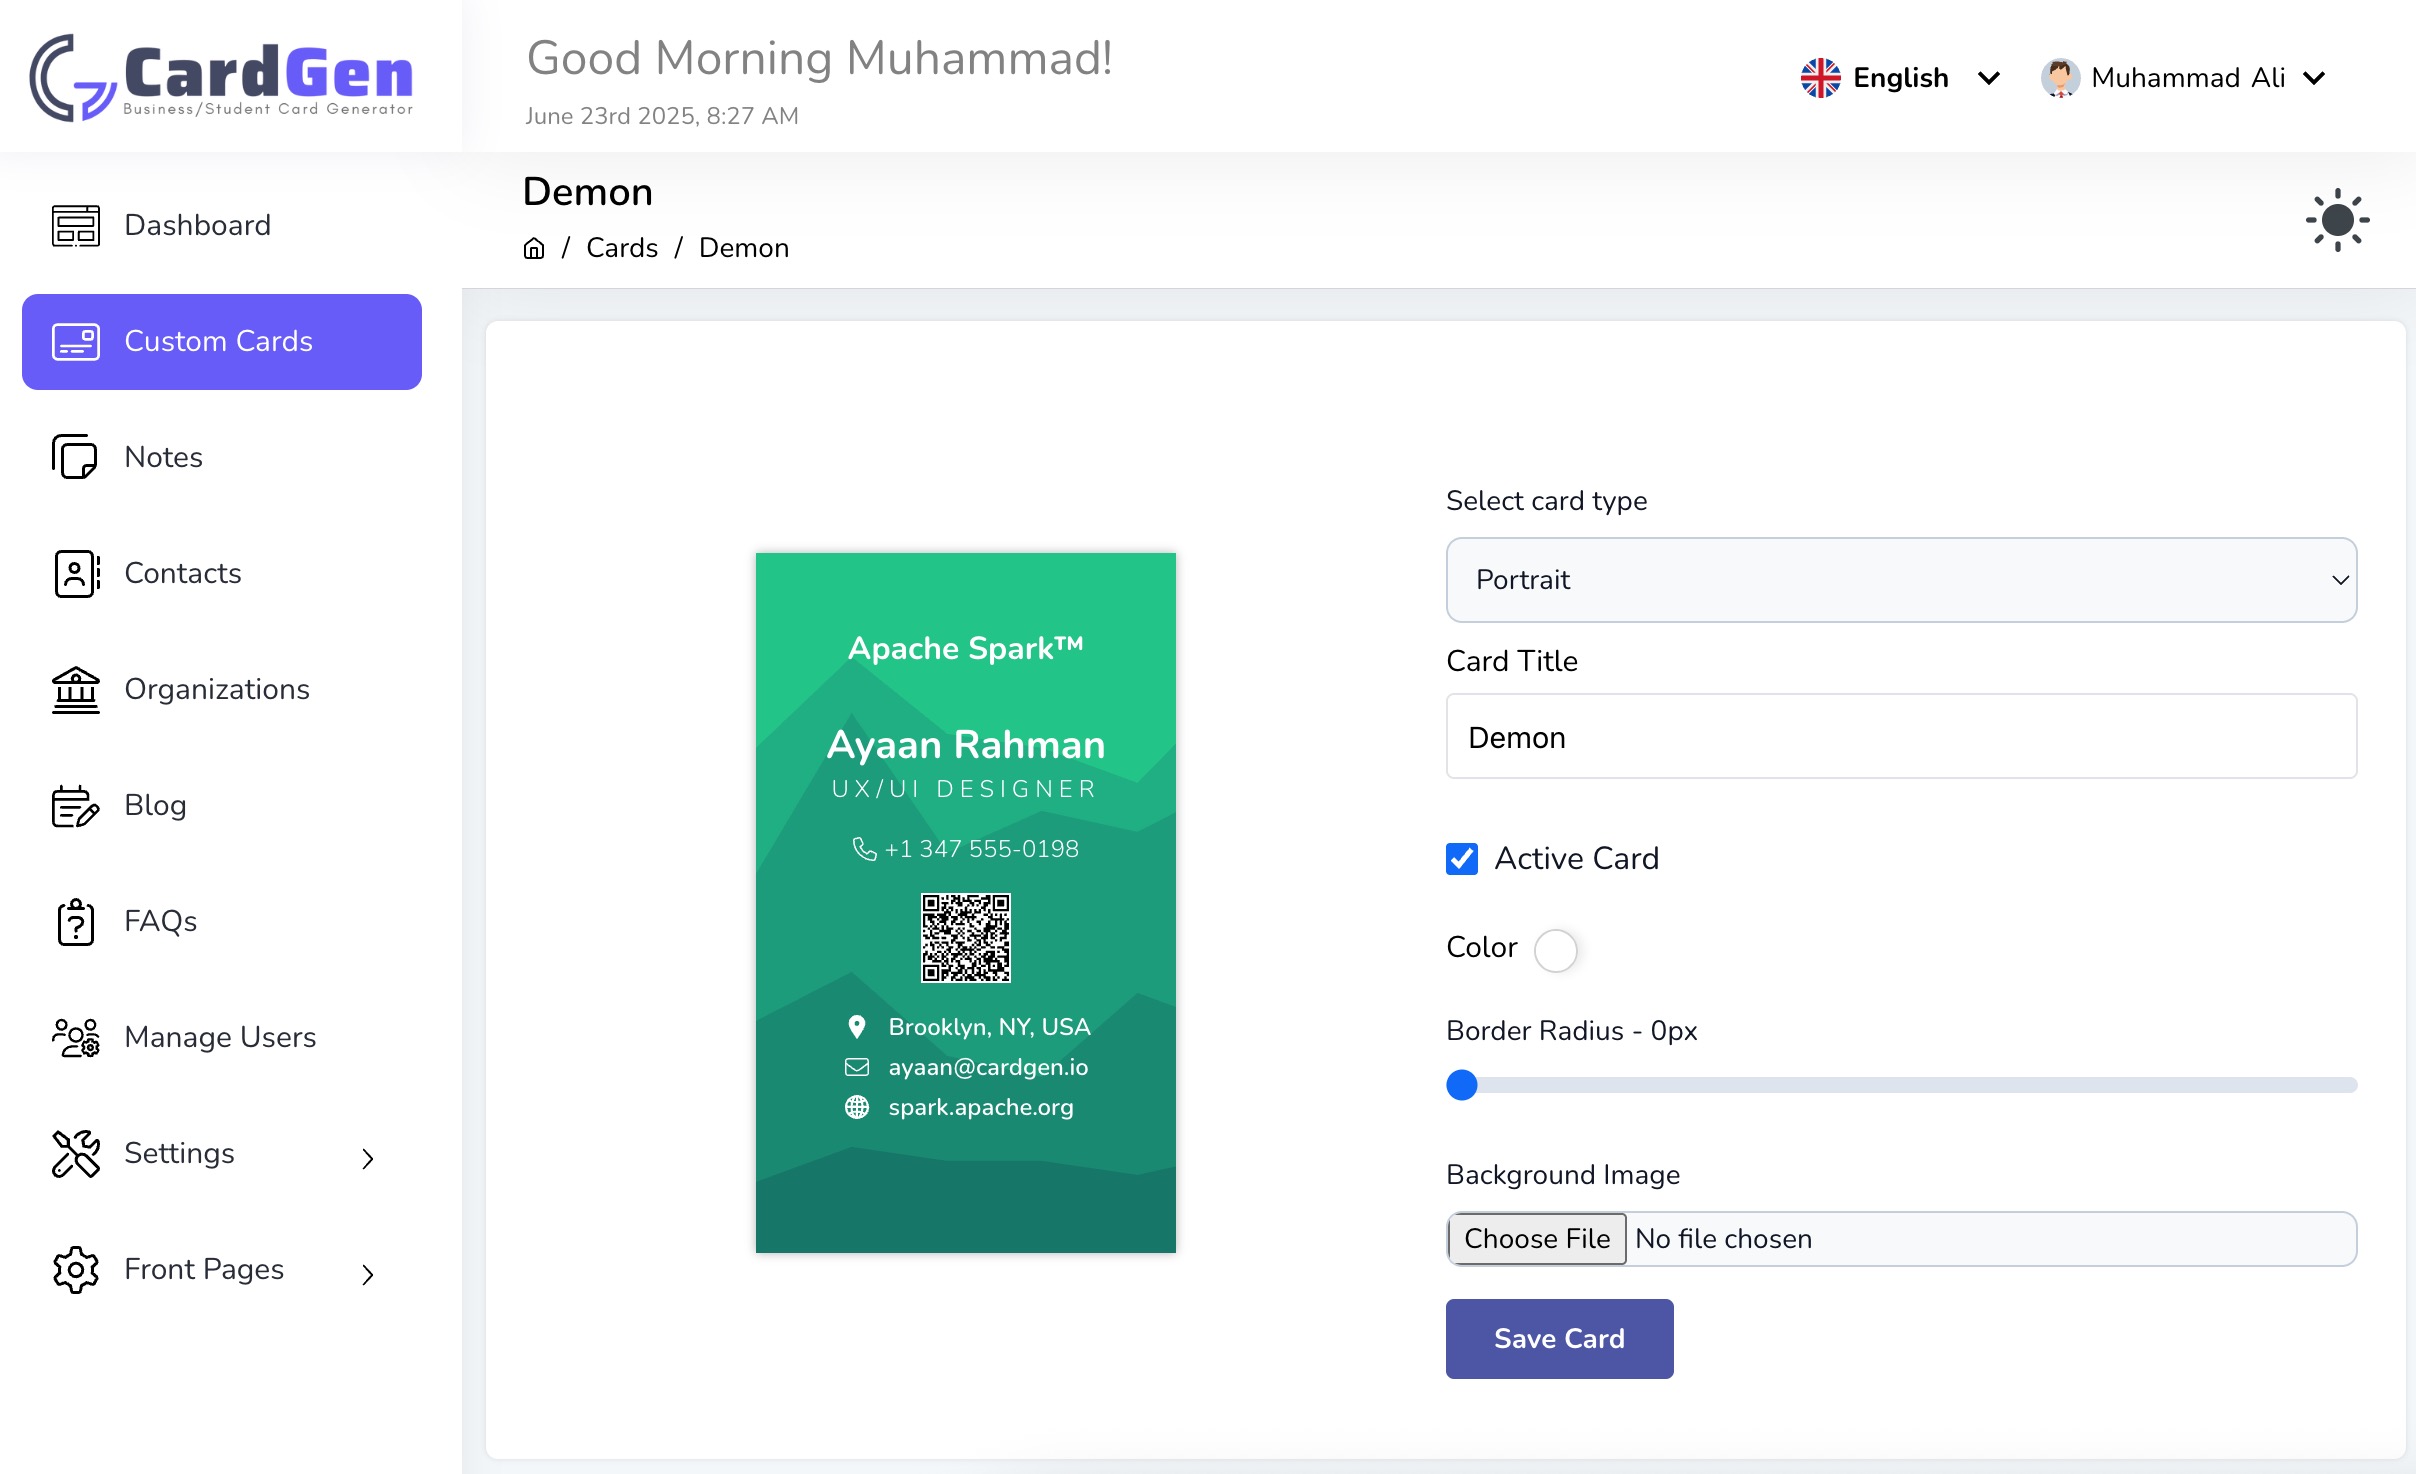Click the globe website icon on the card
The image size is (2416, 1474).
coord(857,1107)
